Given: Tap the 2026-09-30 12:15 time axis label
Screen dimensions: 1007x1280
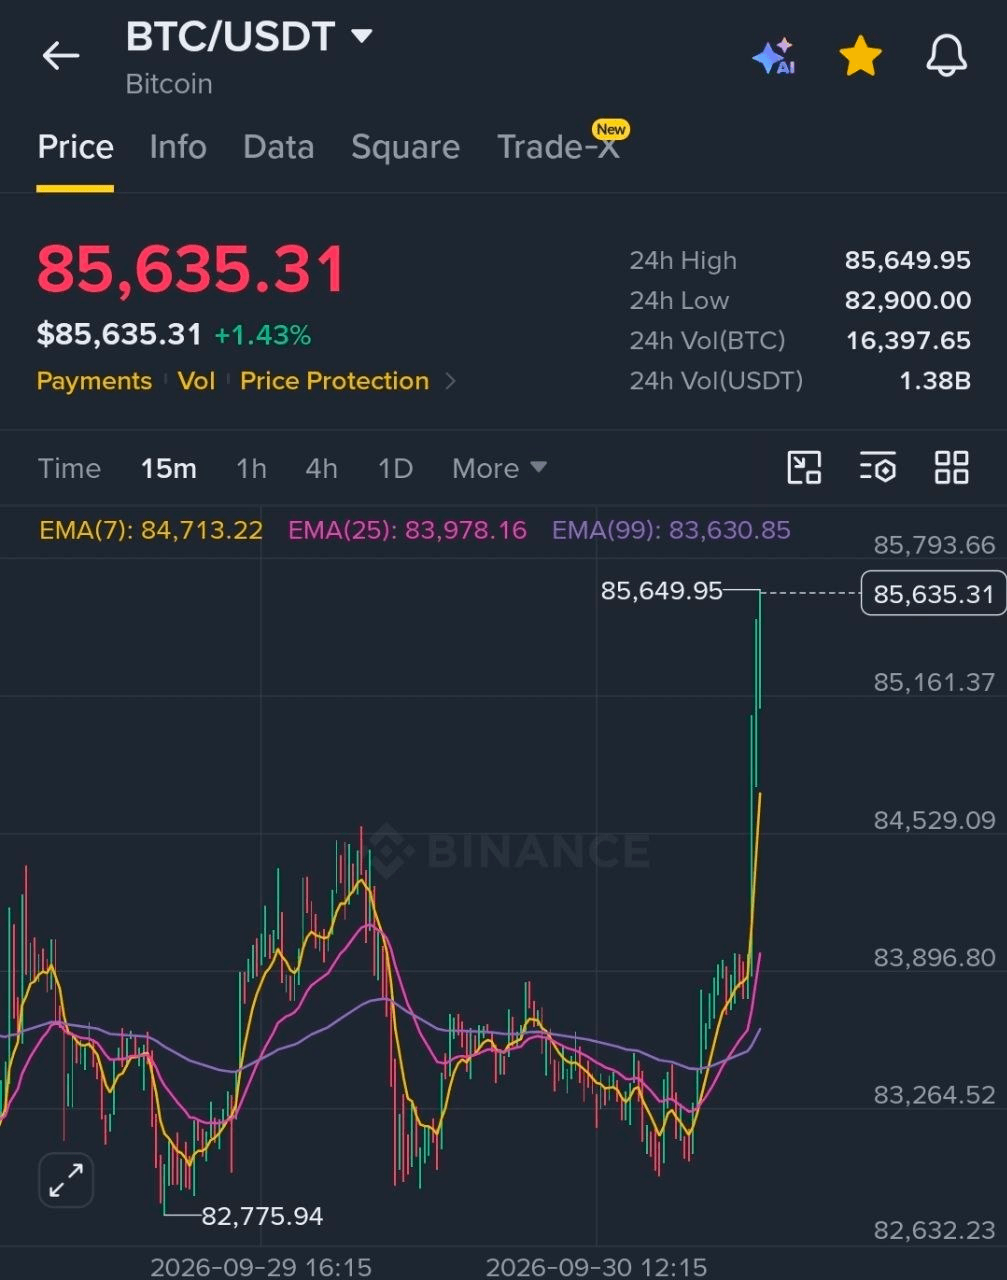Looking at the screenshot, I should click(x=596, y=1267).
